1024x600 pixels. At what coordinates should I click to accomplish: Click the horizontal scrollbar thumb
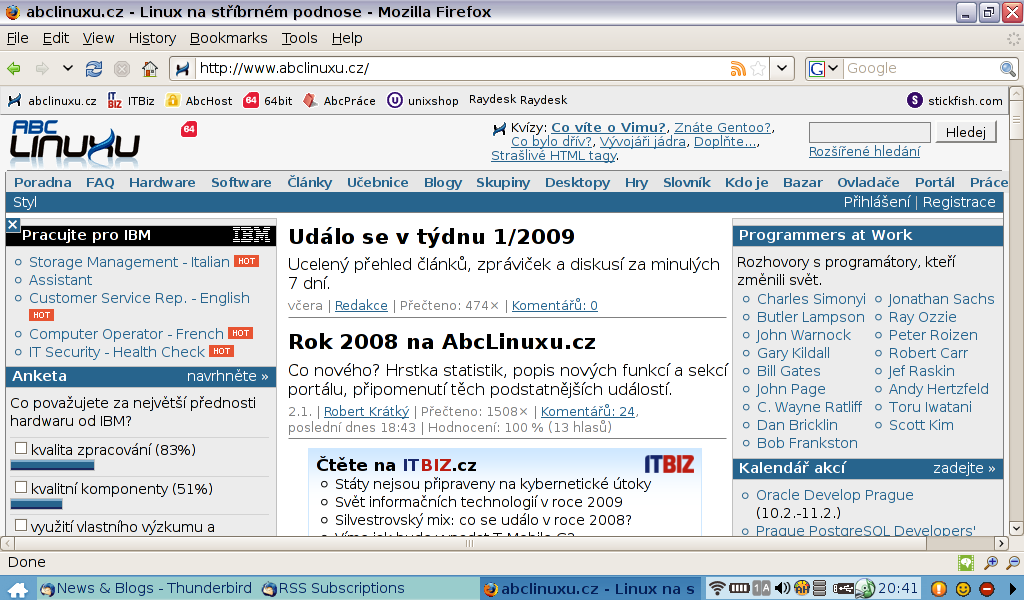coord(470,543)
